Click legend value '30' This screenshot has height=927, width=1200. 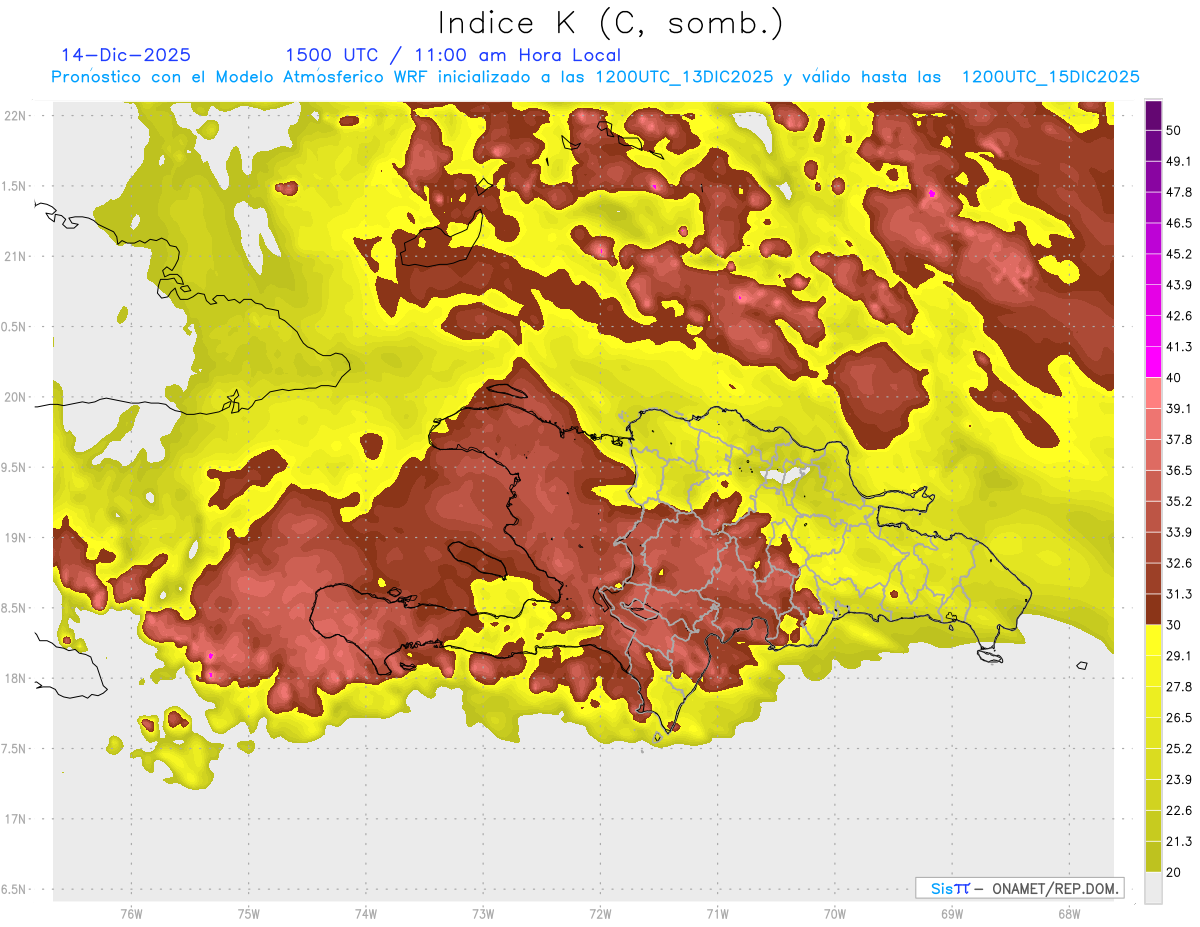(x=1174, y=625)
